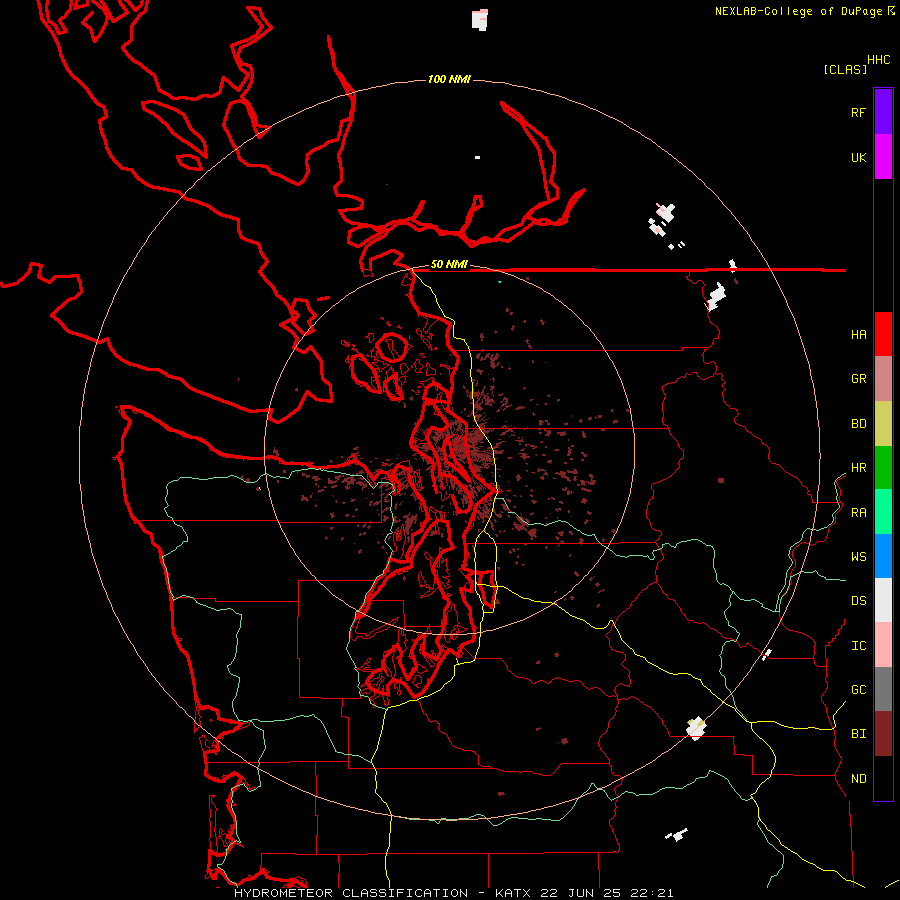
Task: Click the 22 JUN 25 date text
Action: tap(581, 893)
